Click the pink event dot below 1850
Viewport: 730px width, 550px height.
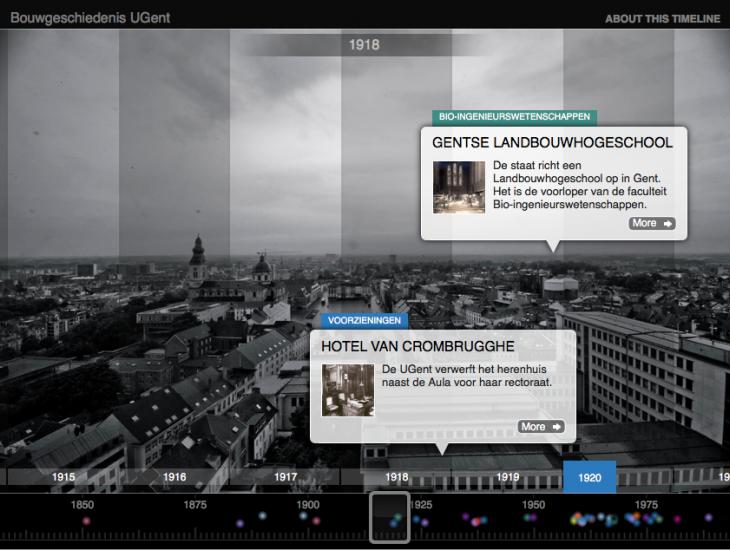[86, 521]
